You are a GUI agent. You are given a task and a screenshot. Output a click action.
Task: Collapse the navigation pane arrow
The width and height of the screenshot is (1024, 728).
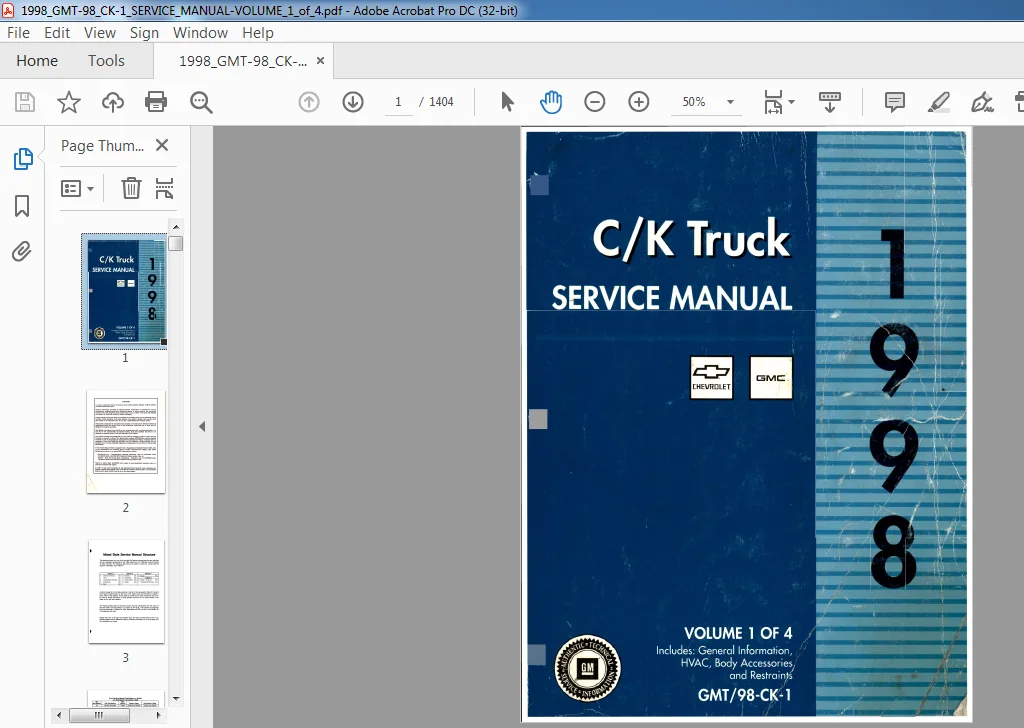coord(202,426)
